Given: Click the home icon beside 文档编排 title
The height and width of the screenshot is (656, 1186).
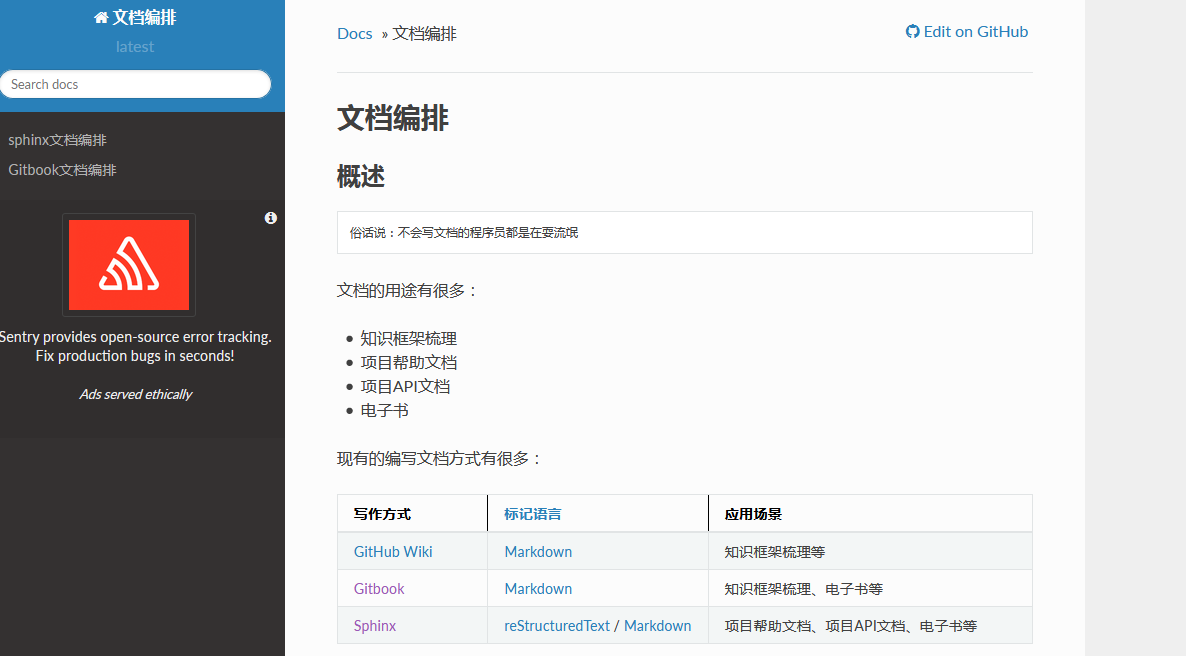Looking at the screenshot, I should click(101, 17).
